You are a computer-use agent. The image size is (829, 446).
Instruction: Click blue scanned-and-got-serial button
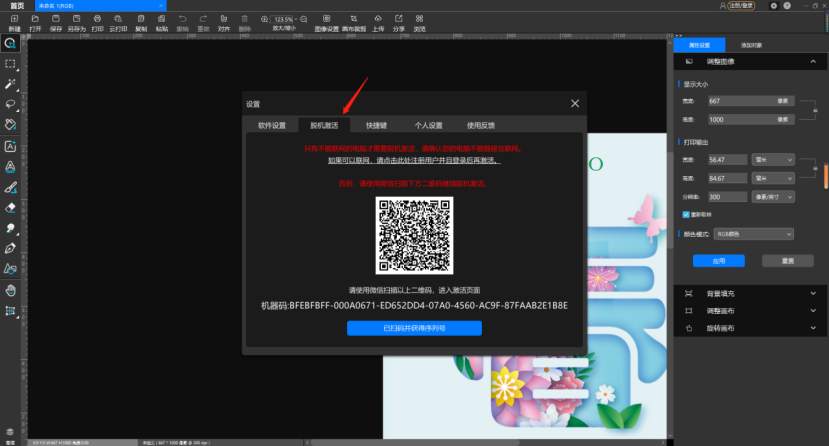414,328
